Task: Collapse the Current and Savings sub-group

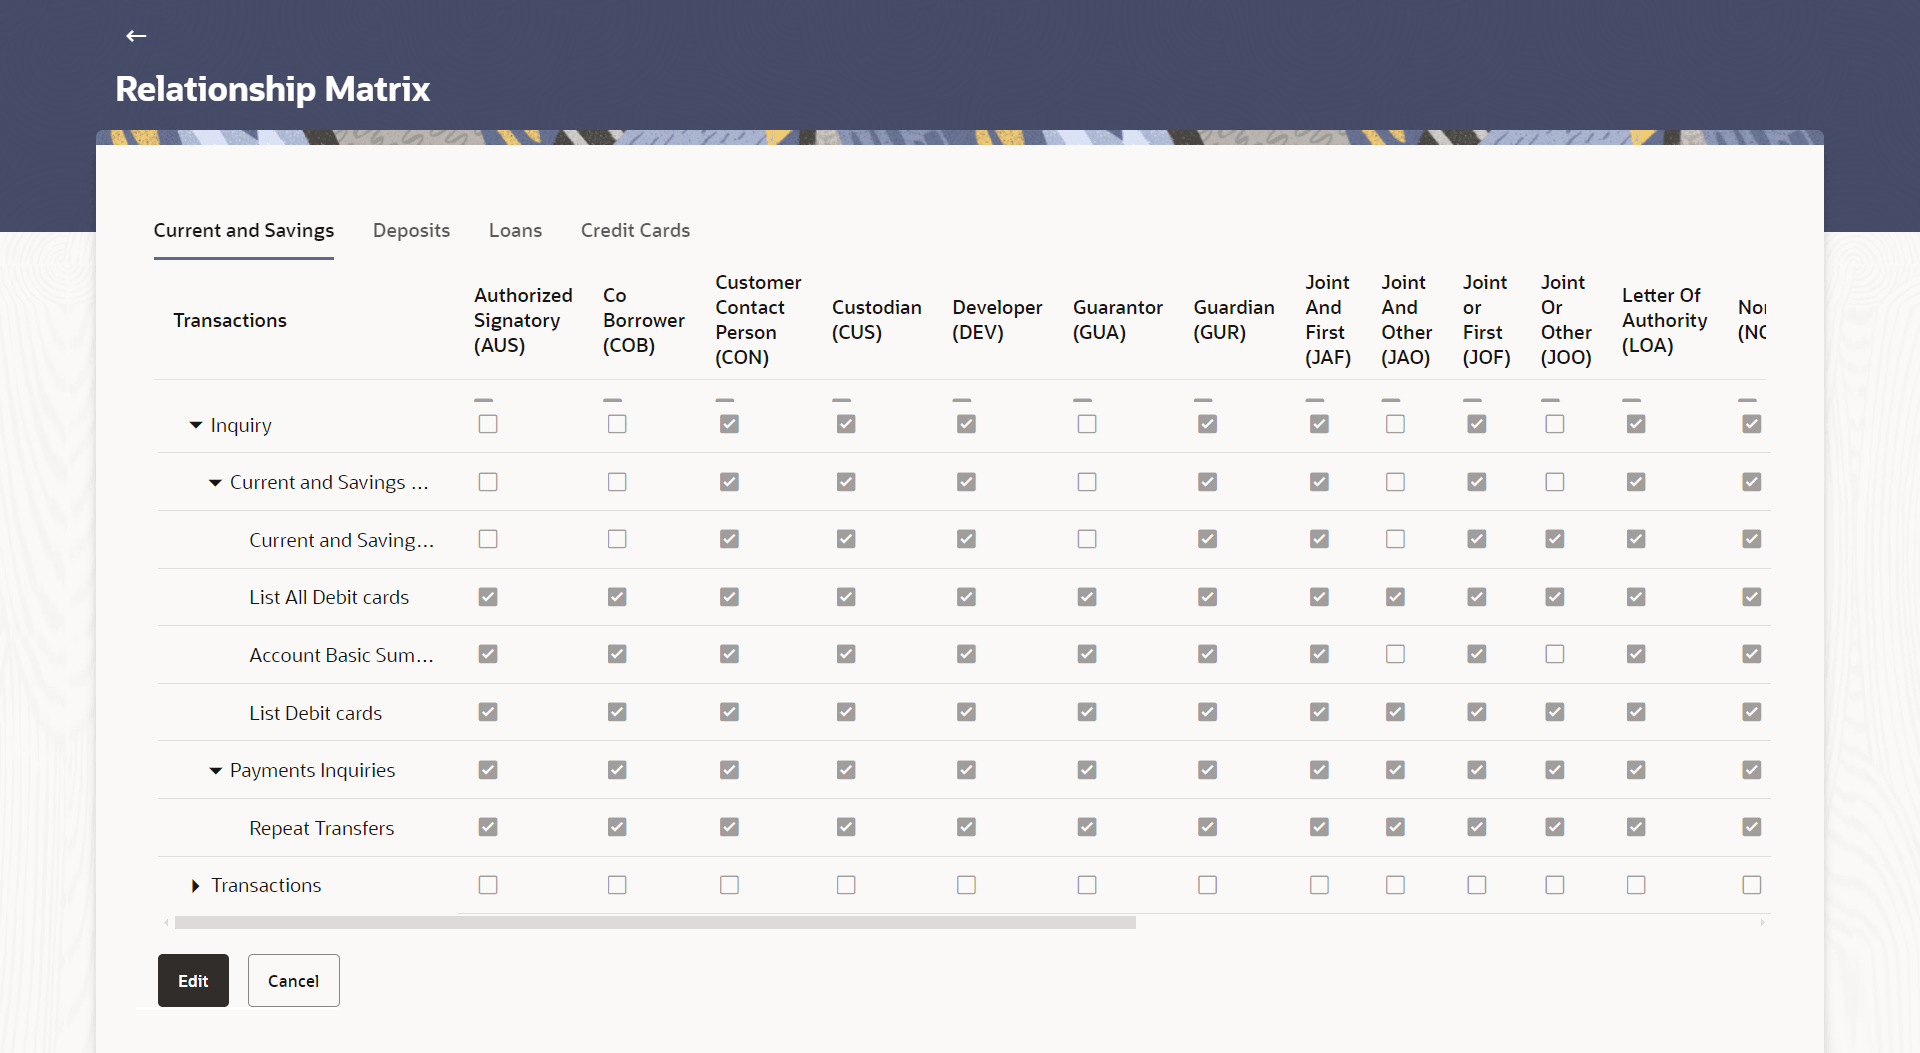Action: click(215, 483)
